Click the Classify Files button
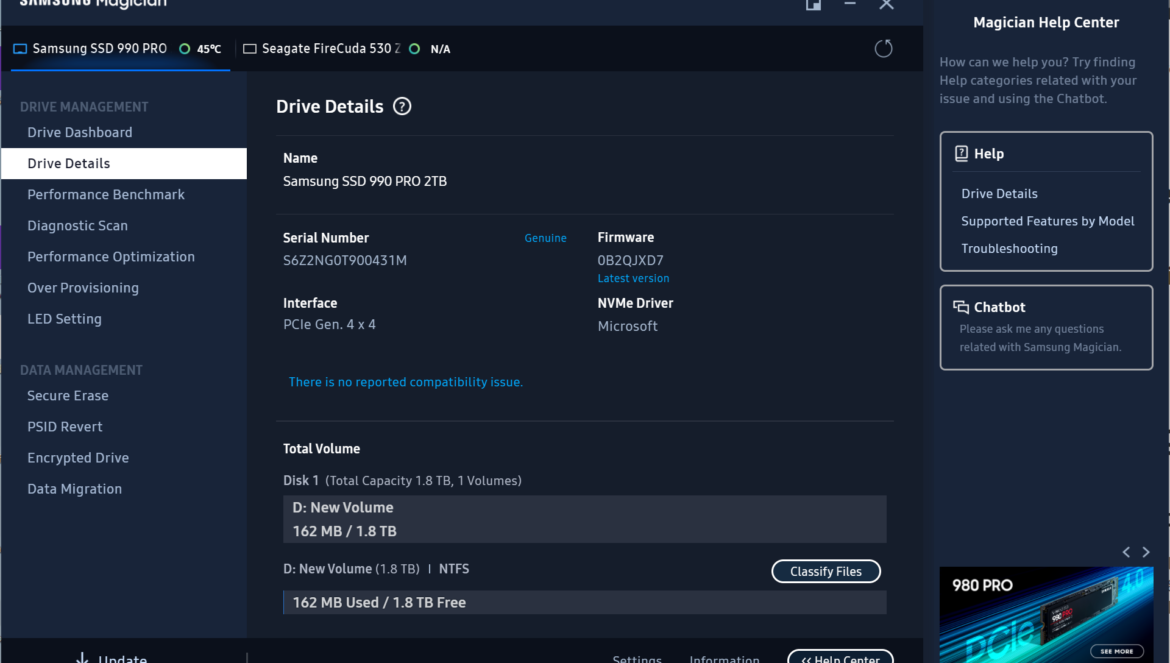1170x663 pixels. click(826, 571)
